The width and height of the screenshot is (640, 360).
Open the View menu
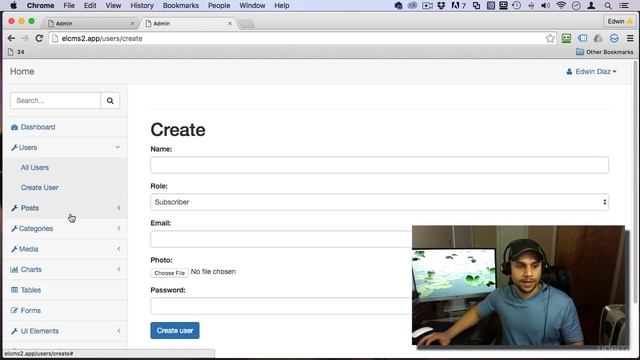tap(113, 5)
